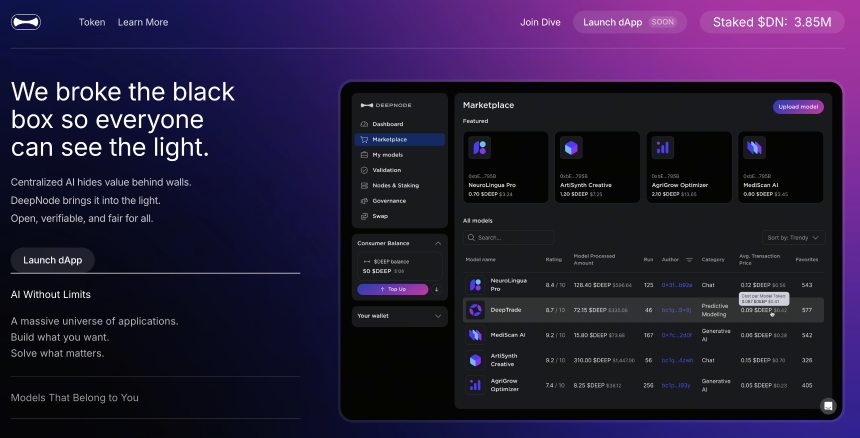Select the Dashboard sidebar label
The height and width of the screenshot is (438, 860).
point(388,124)
